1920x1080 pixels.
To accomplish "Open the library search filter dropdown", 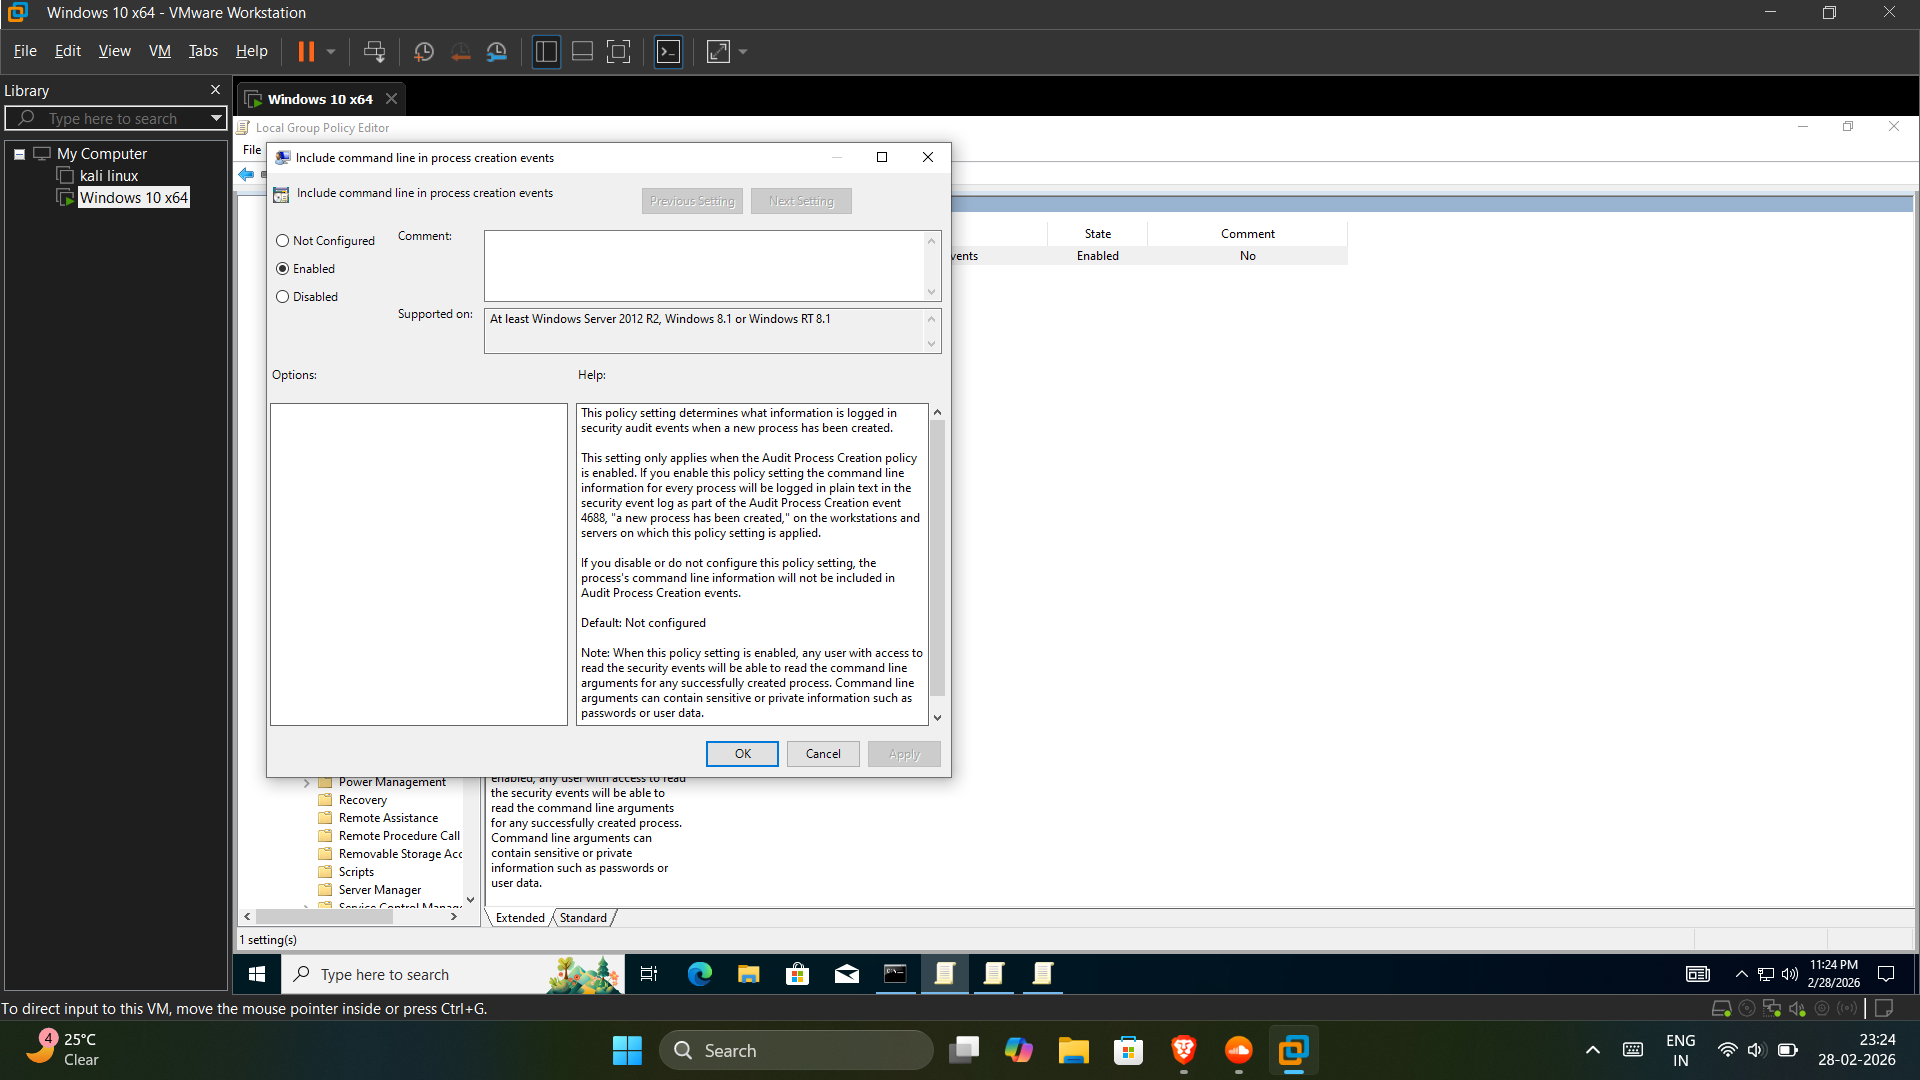I will pyautogui.click(x=216, y=118).
